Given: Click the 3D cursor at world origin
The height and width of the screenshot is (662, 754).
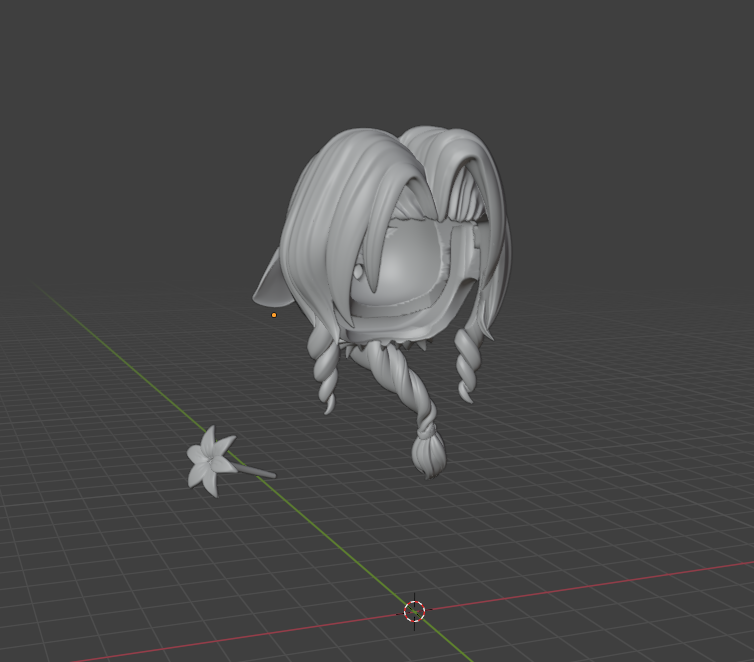Looking at the screenshot, I should 414,610.
